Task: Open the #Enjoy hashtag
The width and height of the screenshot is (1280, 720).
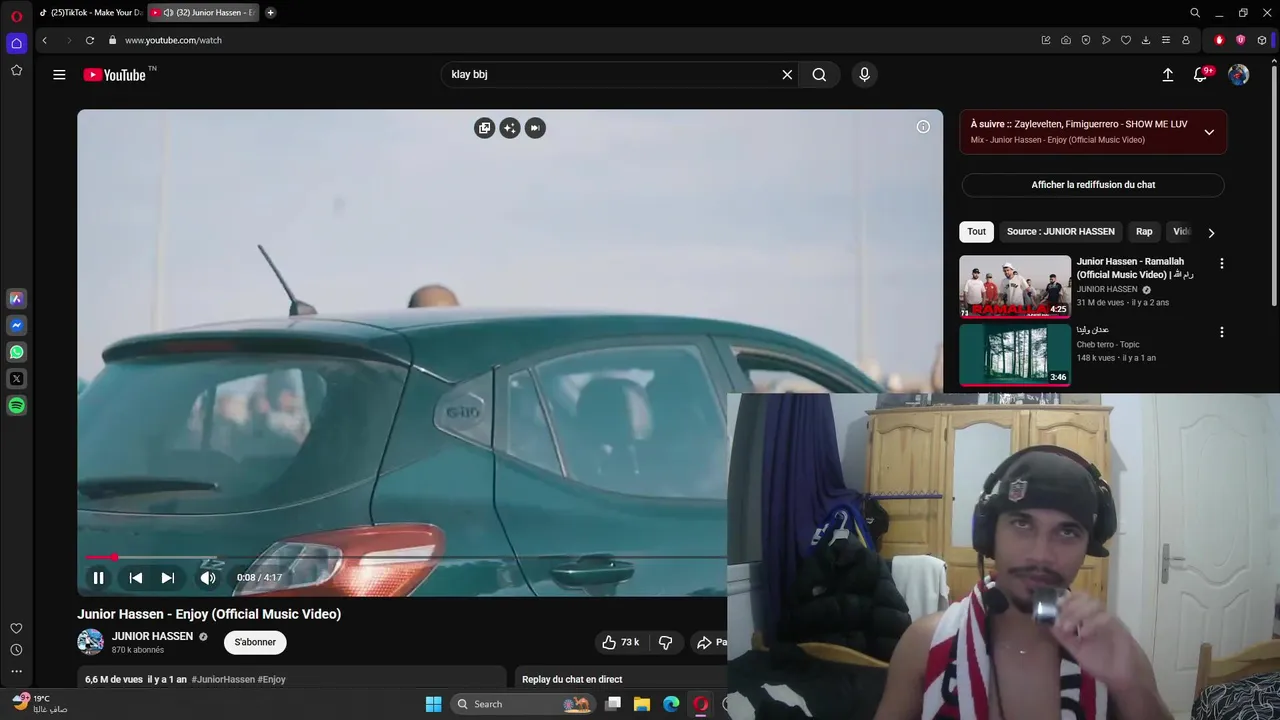Action: pyautogui.click(x=272, y=680)
